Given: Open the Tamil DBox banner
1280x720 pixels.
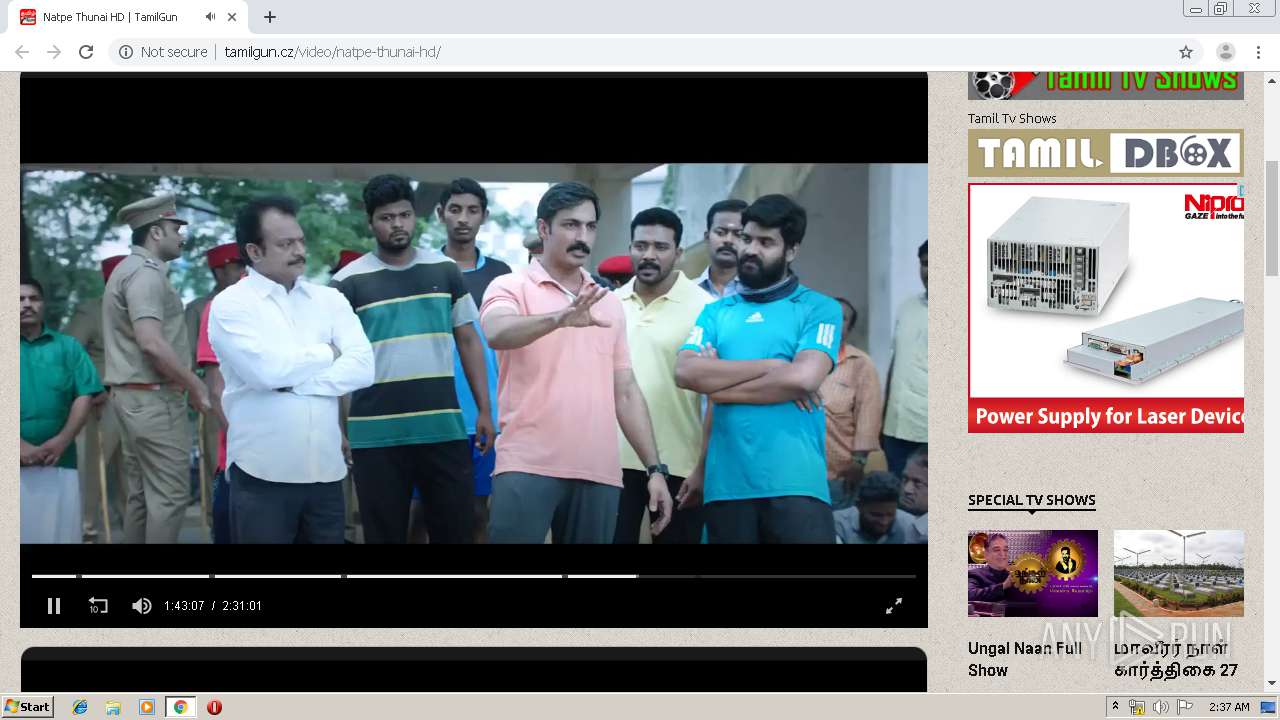Looking at the screenshot, I should [1106, 153].
